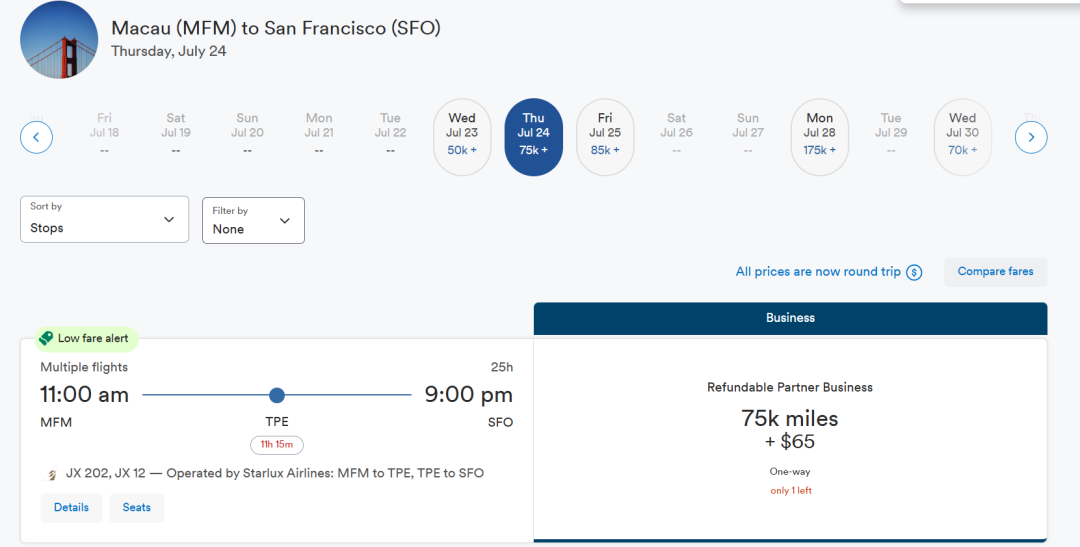
Task: Open the Sort by Stops dropdown
Action: [x=104, y=219]
